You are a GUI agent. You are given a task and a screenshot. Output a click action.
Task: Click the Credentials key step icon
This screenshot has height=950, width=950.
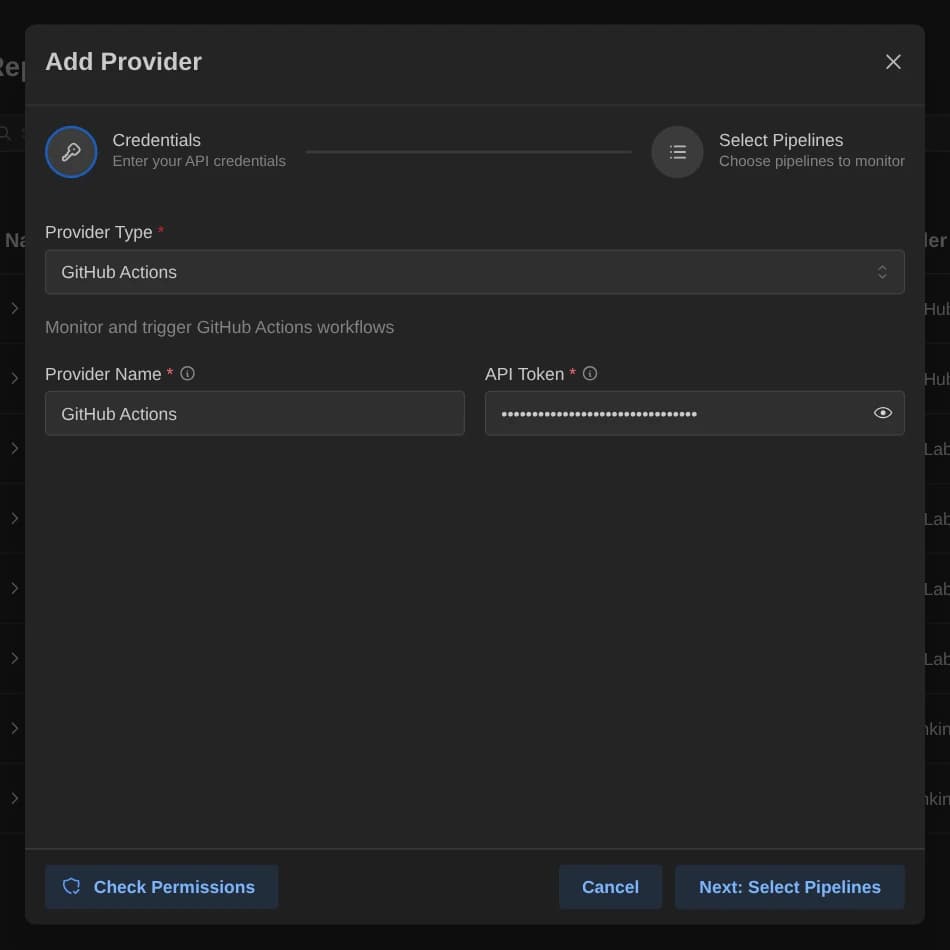(x=71, y=151)
